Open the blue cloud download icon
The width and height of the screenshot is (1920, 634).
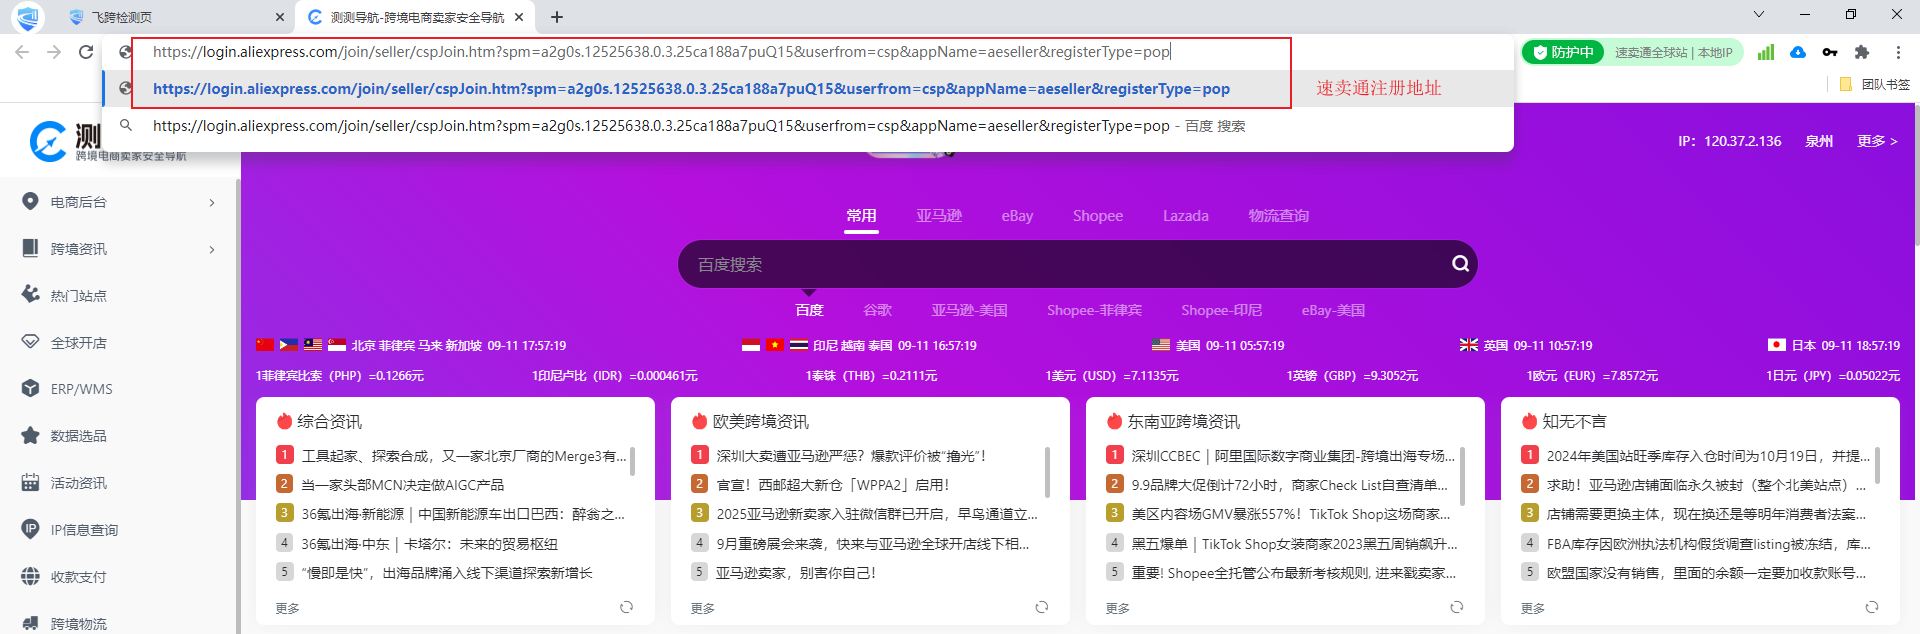(x=1798, y=52)
